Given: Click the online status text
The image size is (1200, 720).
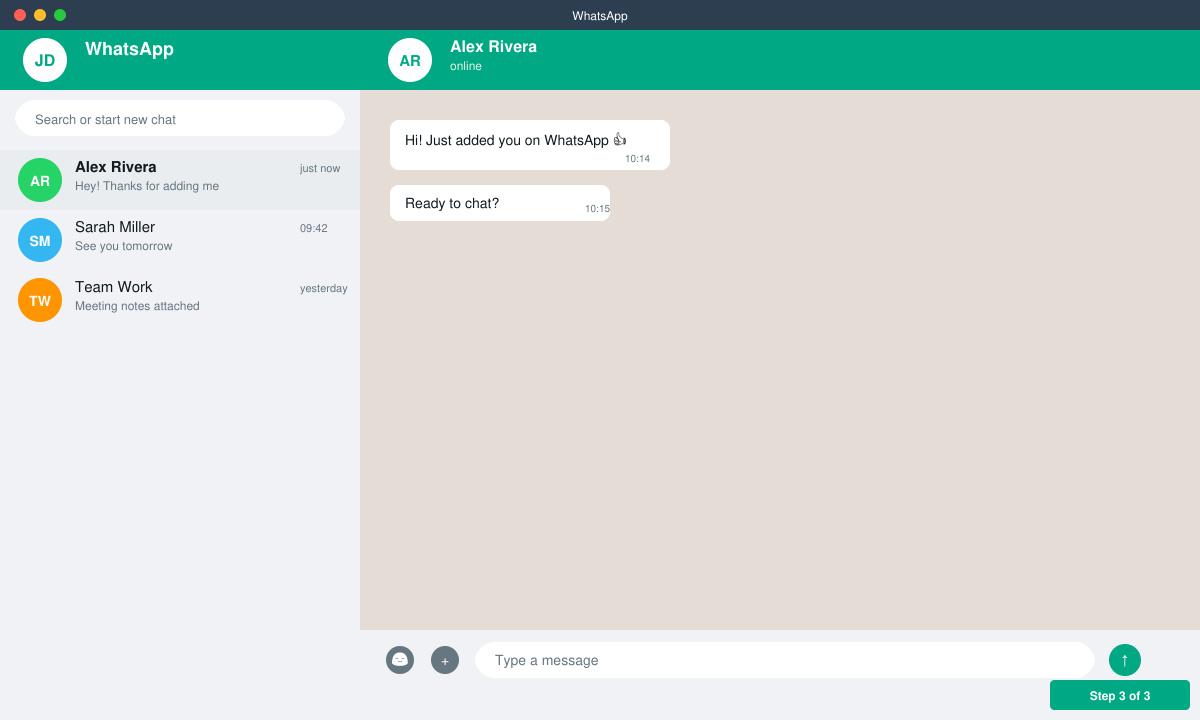Looking at the screenshot, I should click(466, 66).
